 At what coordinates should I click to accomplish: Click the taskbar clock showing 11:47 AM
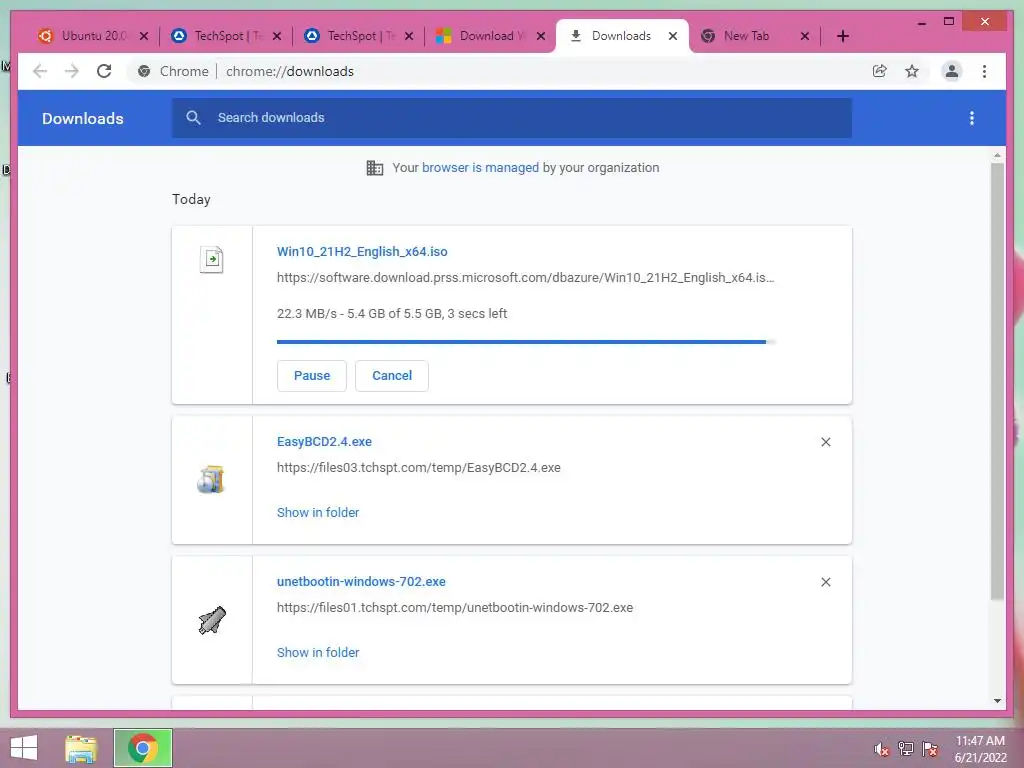[x=980, y=749]
